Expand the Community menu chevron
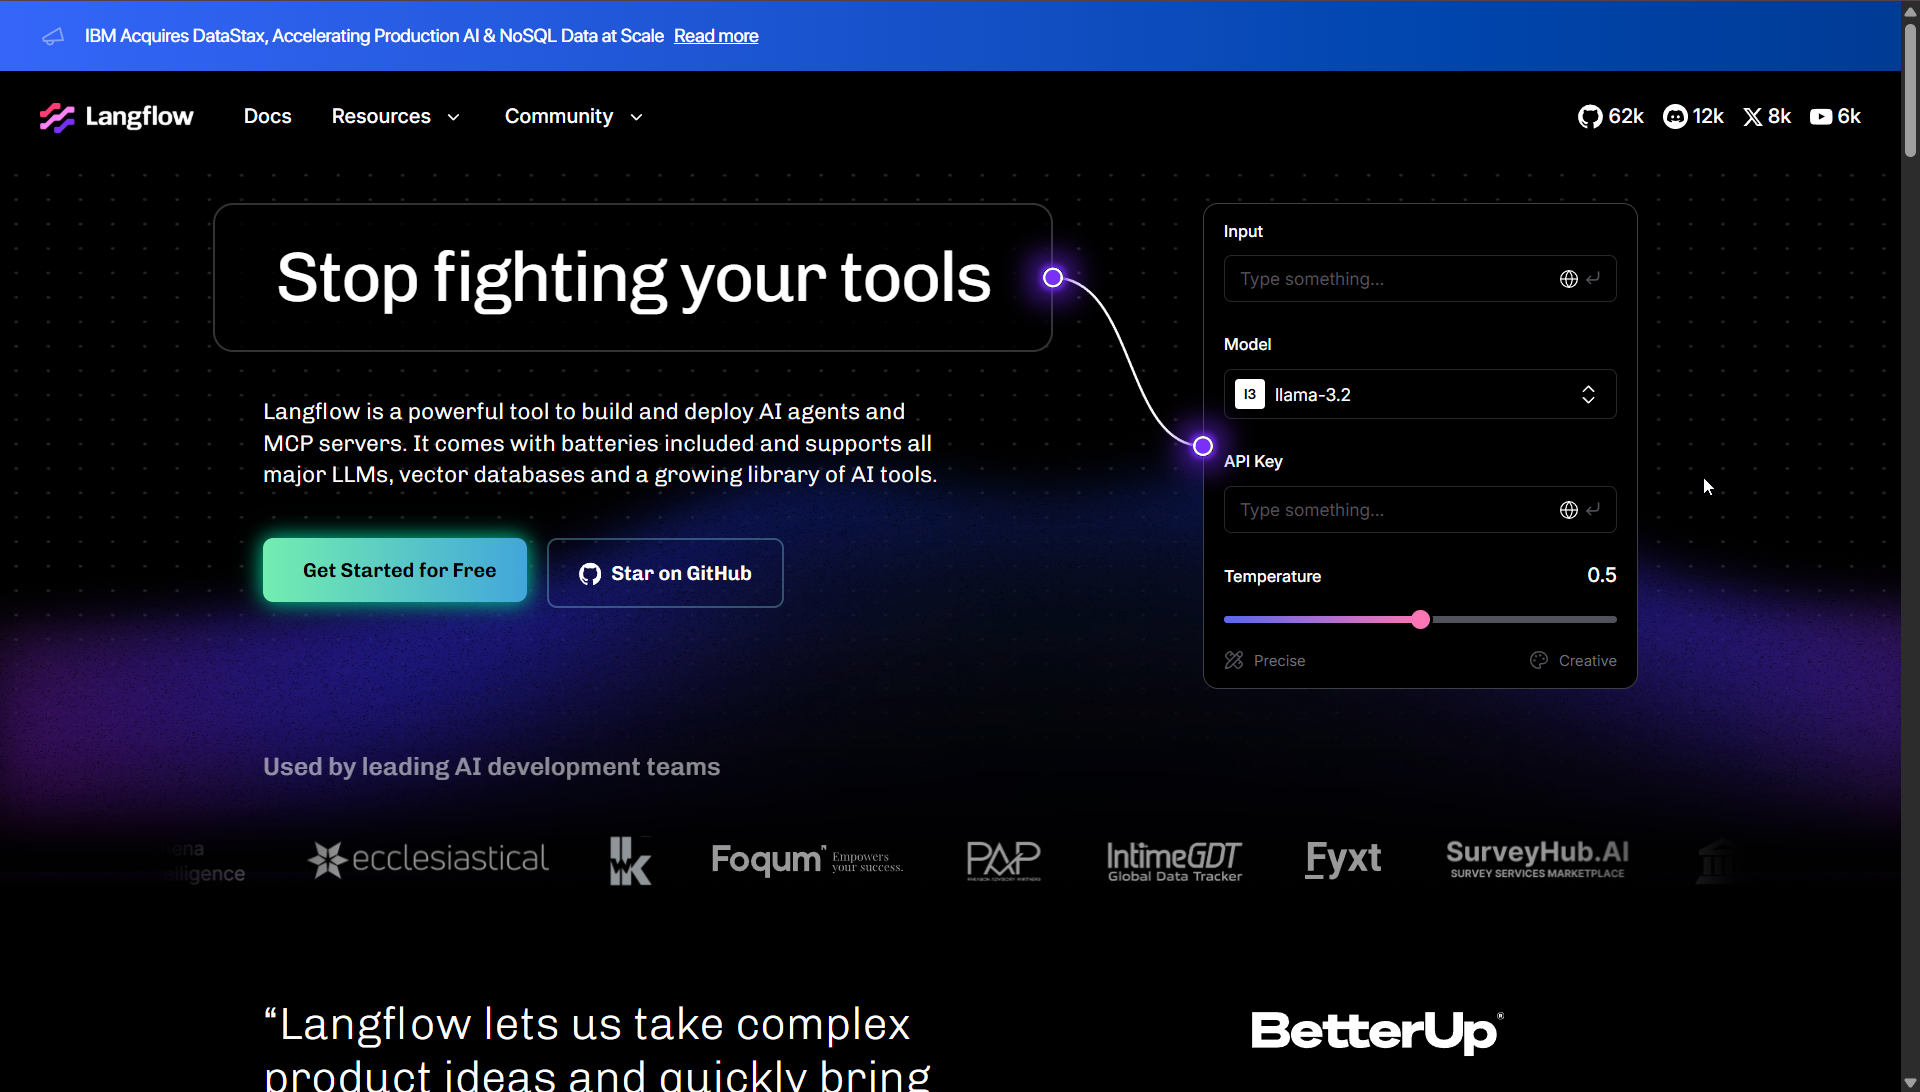 636,117
